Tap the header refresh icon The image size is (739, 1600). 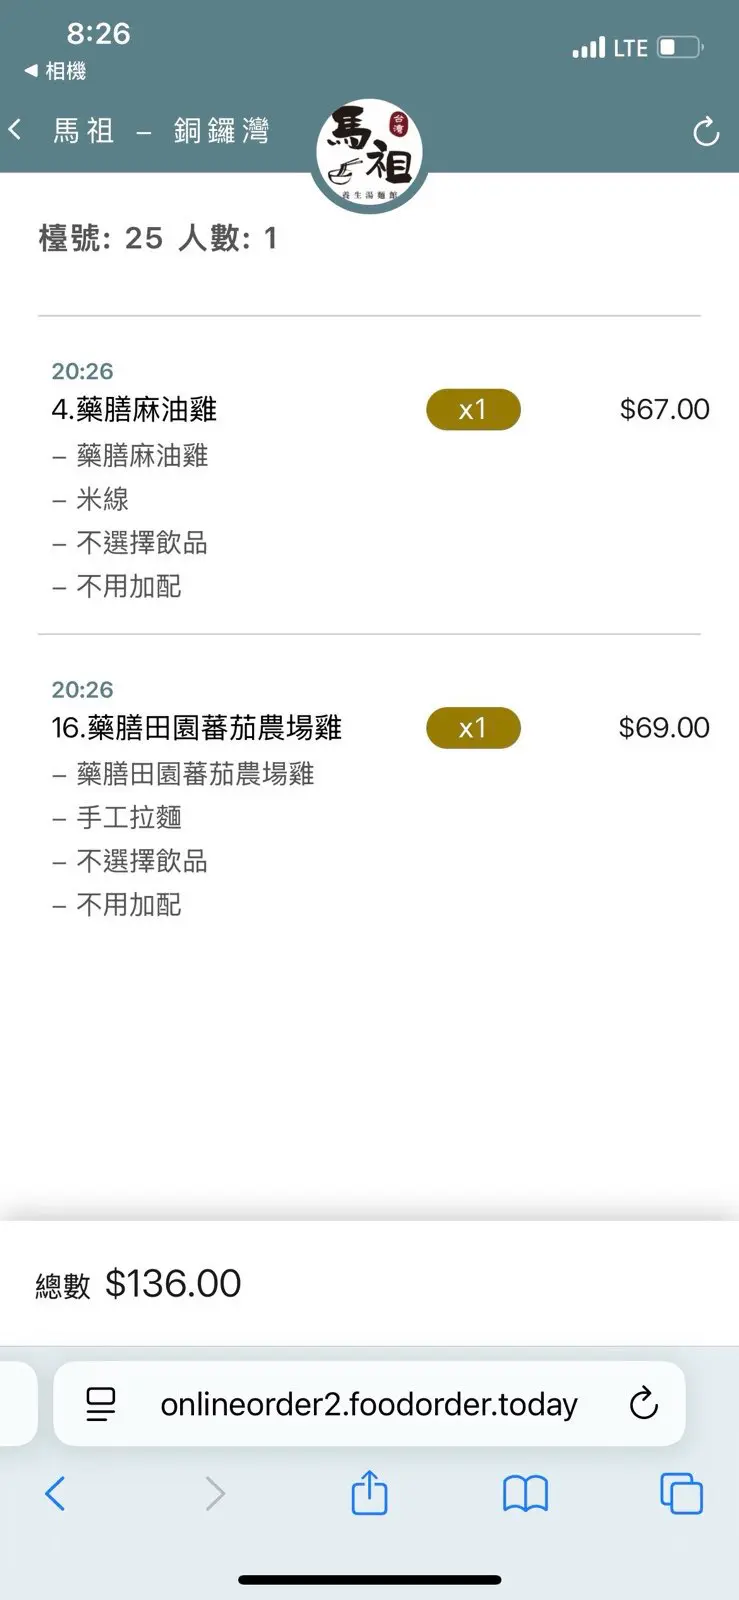[x=706, y=132]
